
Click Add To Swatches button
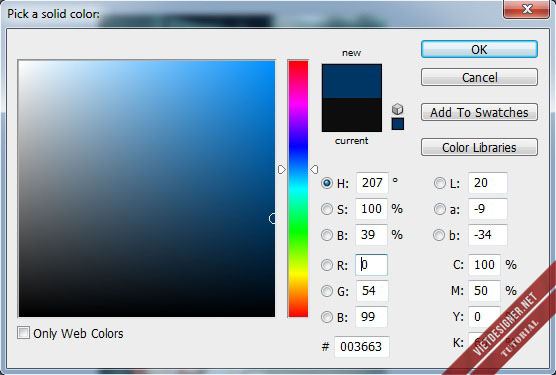pyautogui.click(x=479, y=112)
